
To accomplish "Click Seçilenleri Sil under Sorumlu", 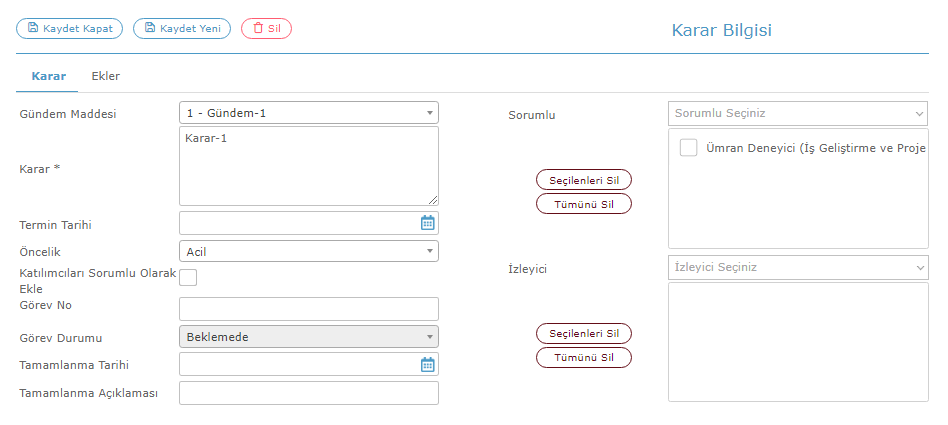I will tap(584, 180).
